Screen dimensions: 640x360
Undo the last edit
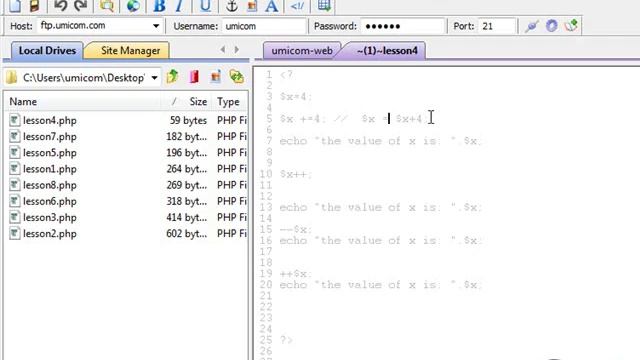coord(60,5)
